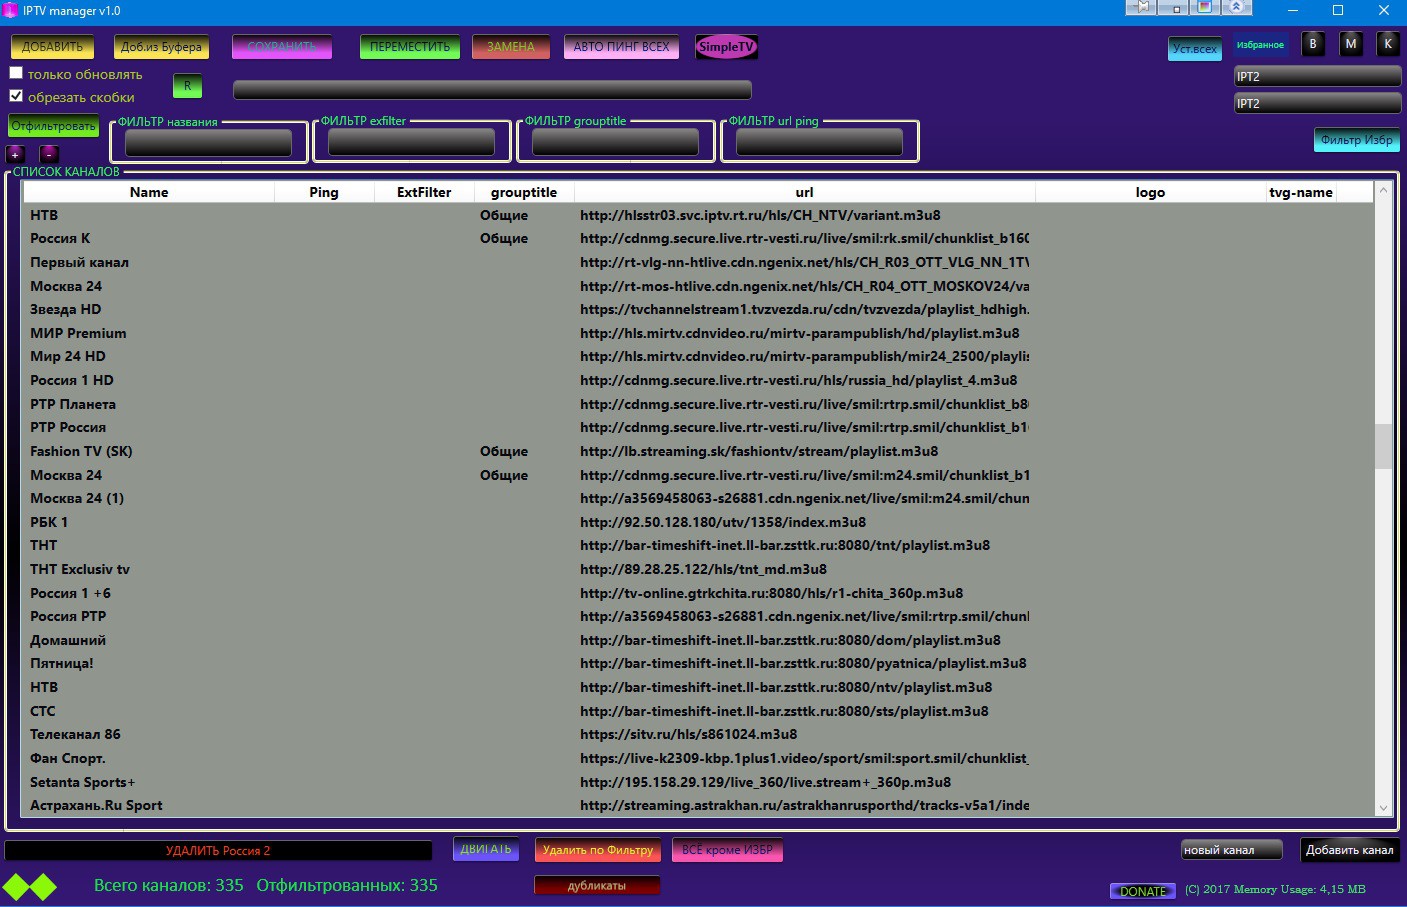Screen dimensions: 1407x907
Task: Click the double-chevron icon in title bar
Action: click(1237, 7)
